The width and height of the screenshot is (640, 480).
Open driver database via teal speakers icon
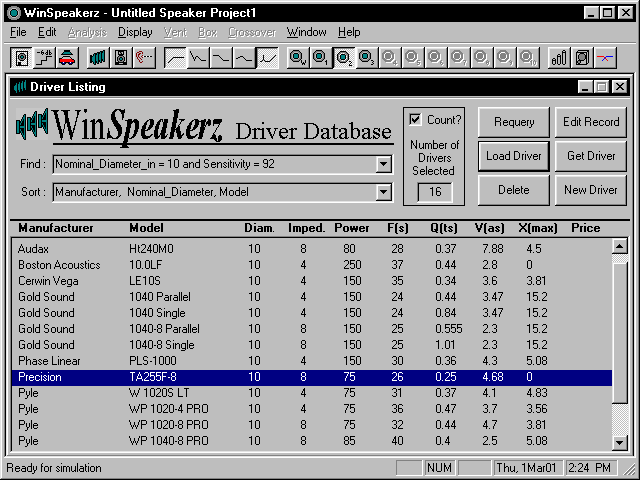click(98, 58)
